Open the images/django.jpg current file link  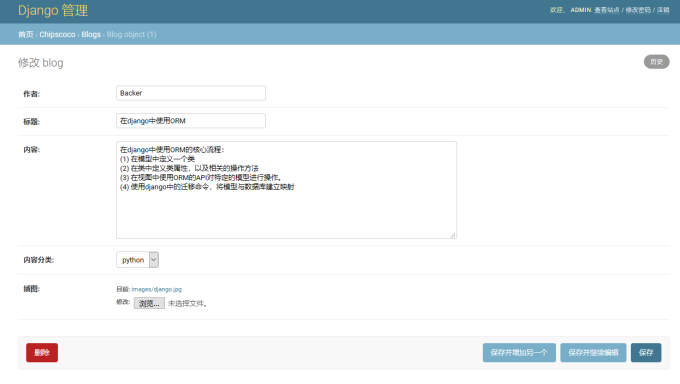point(157,289)
